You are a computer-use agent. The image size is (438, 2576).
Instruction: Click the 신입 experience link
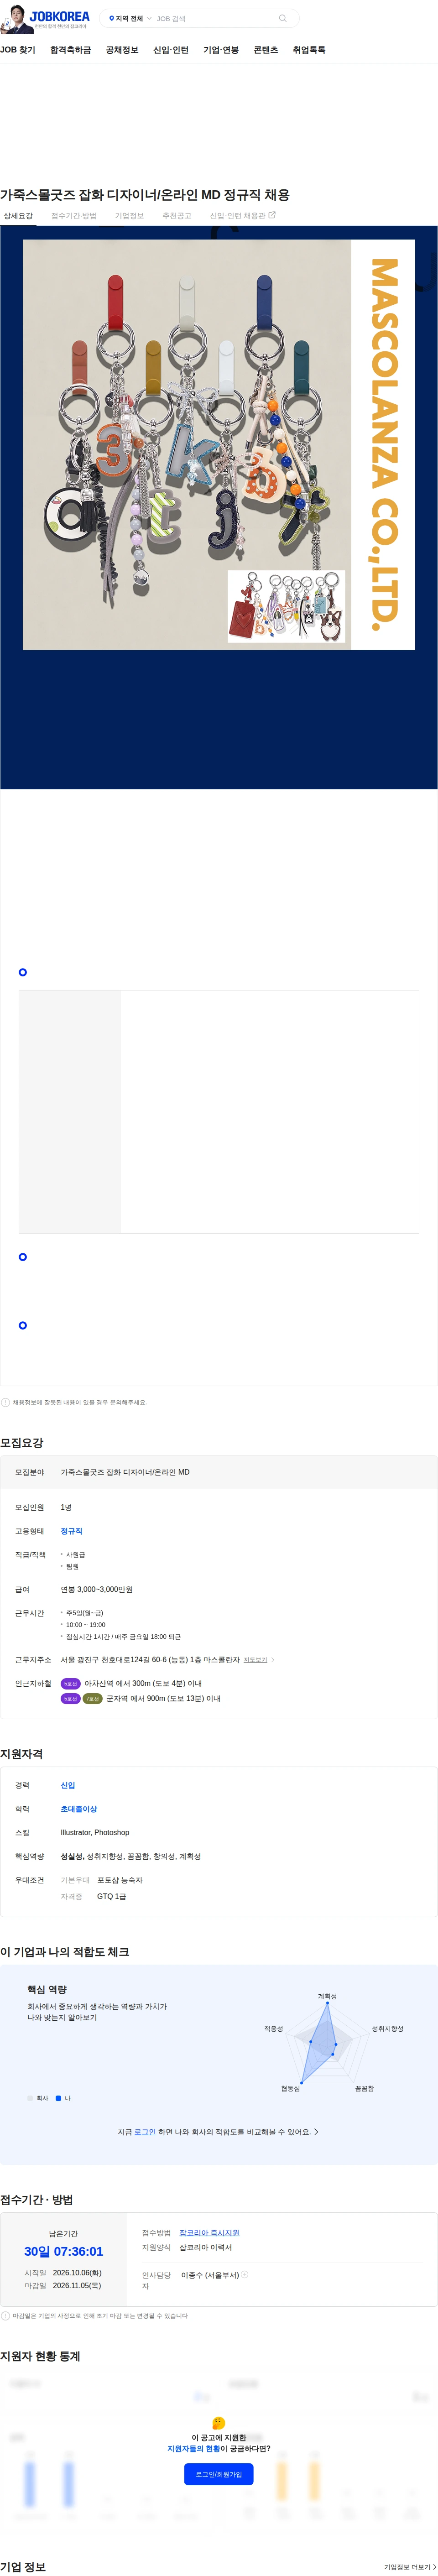click(67, 1785)
